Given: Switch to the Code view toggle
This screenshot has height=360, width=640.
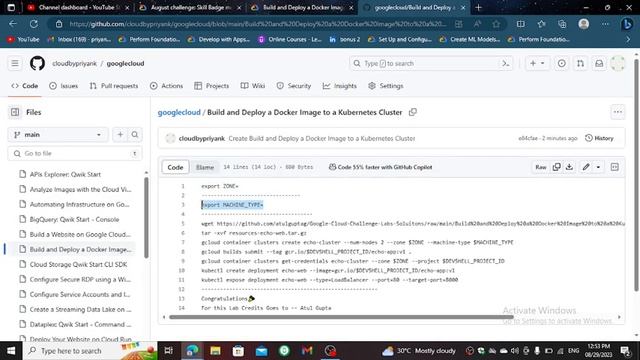Looking at the screenshot, I should point(176,167).
